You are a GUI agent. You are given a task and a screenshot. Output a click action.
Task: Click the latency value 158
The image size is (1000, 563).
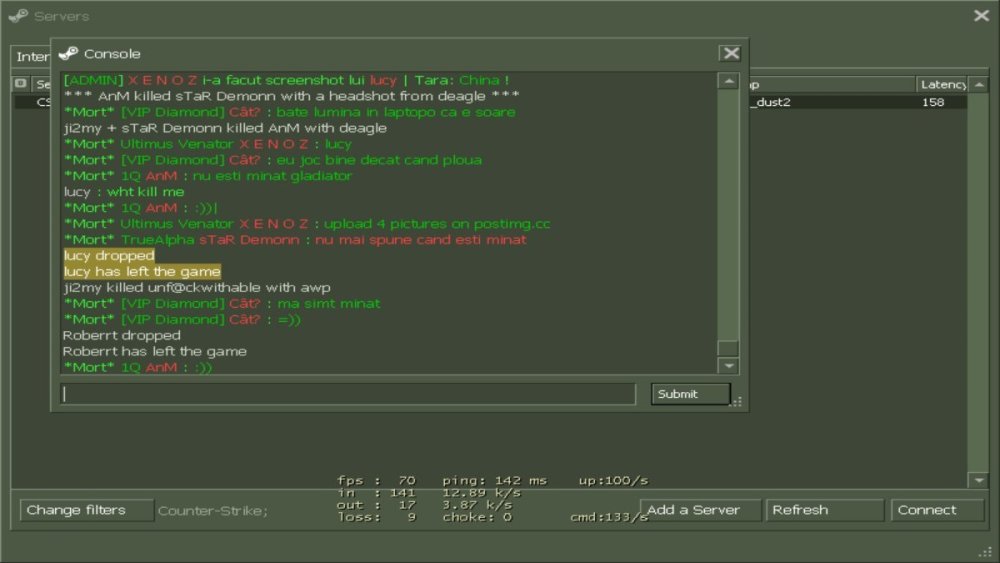coord(932,102)
